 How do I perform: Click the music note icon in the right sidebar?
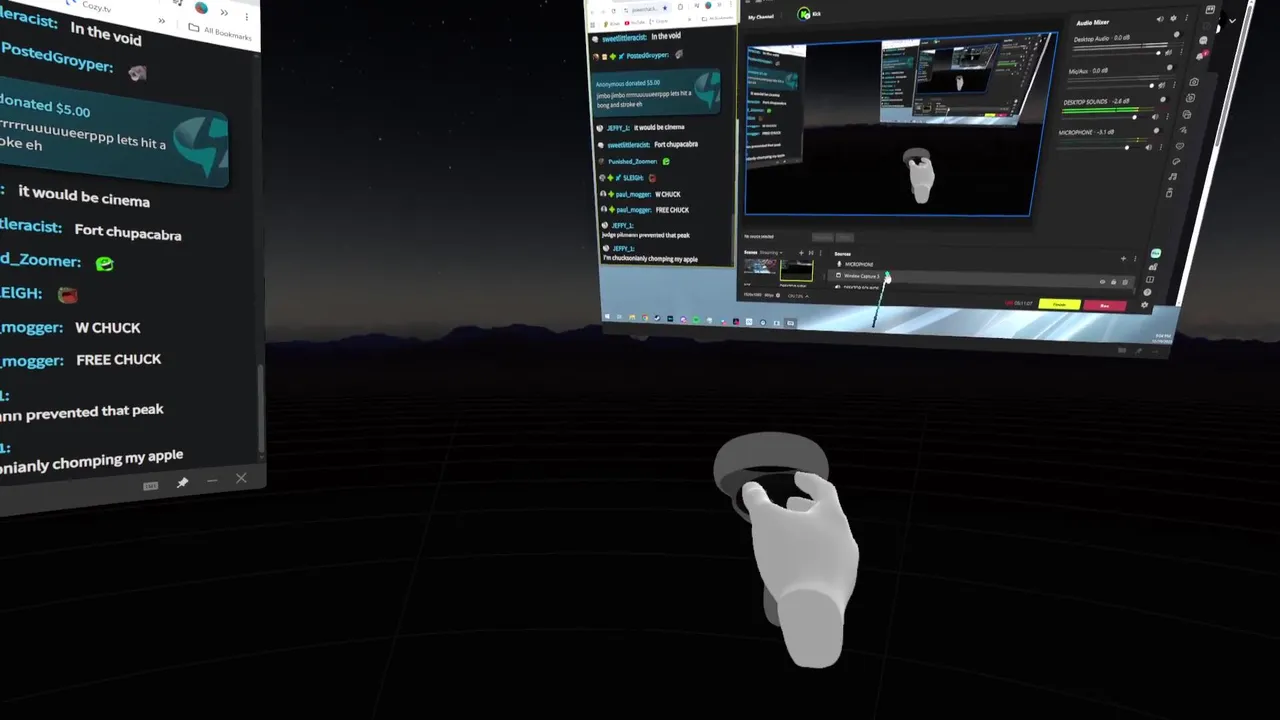pos(1173,176)
